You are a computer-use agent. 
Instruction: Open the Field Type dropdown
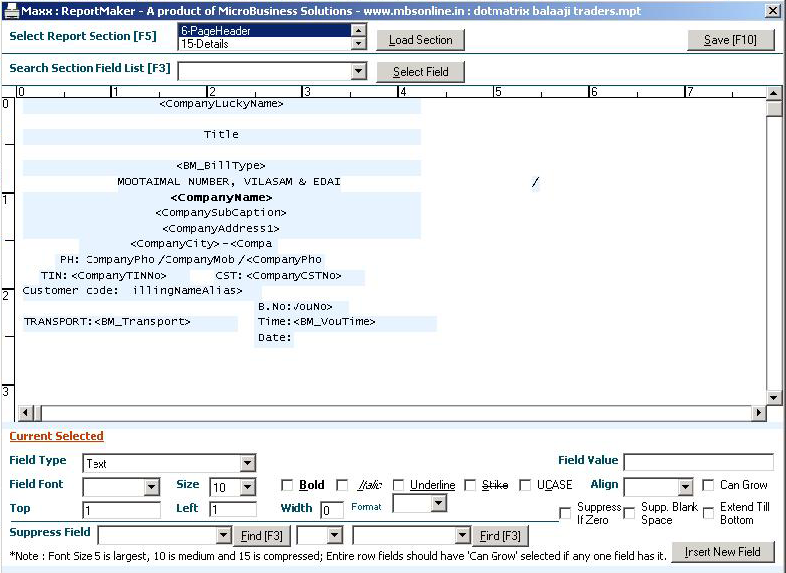click(x=247, y=464)
